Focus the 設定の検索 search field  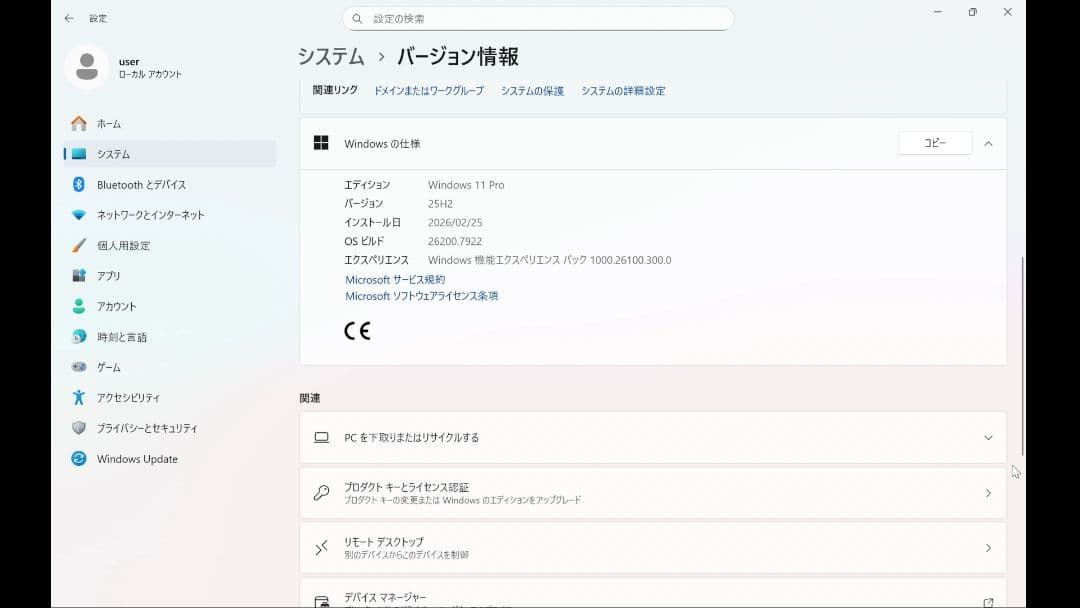click(x=537, y=19)
